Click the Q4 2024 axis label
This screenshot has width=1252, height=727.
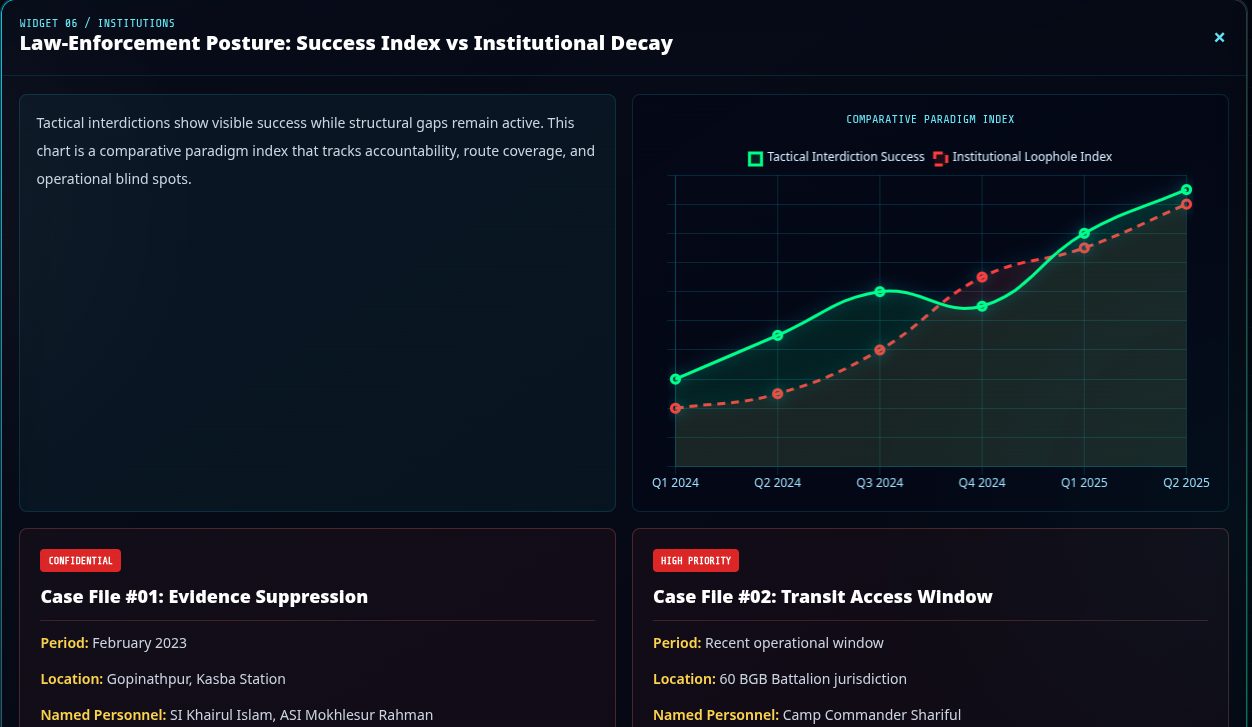point(982,483)
